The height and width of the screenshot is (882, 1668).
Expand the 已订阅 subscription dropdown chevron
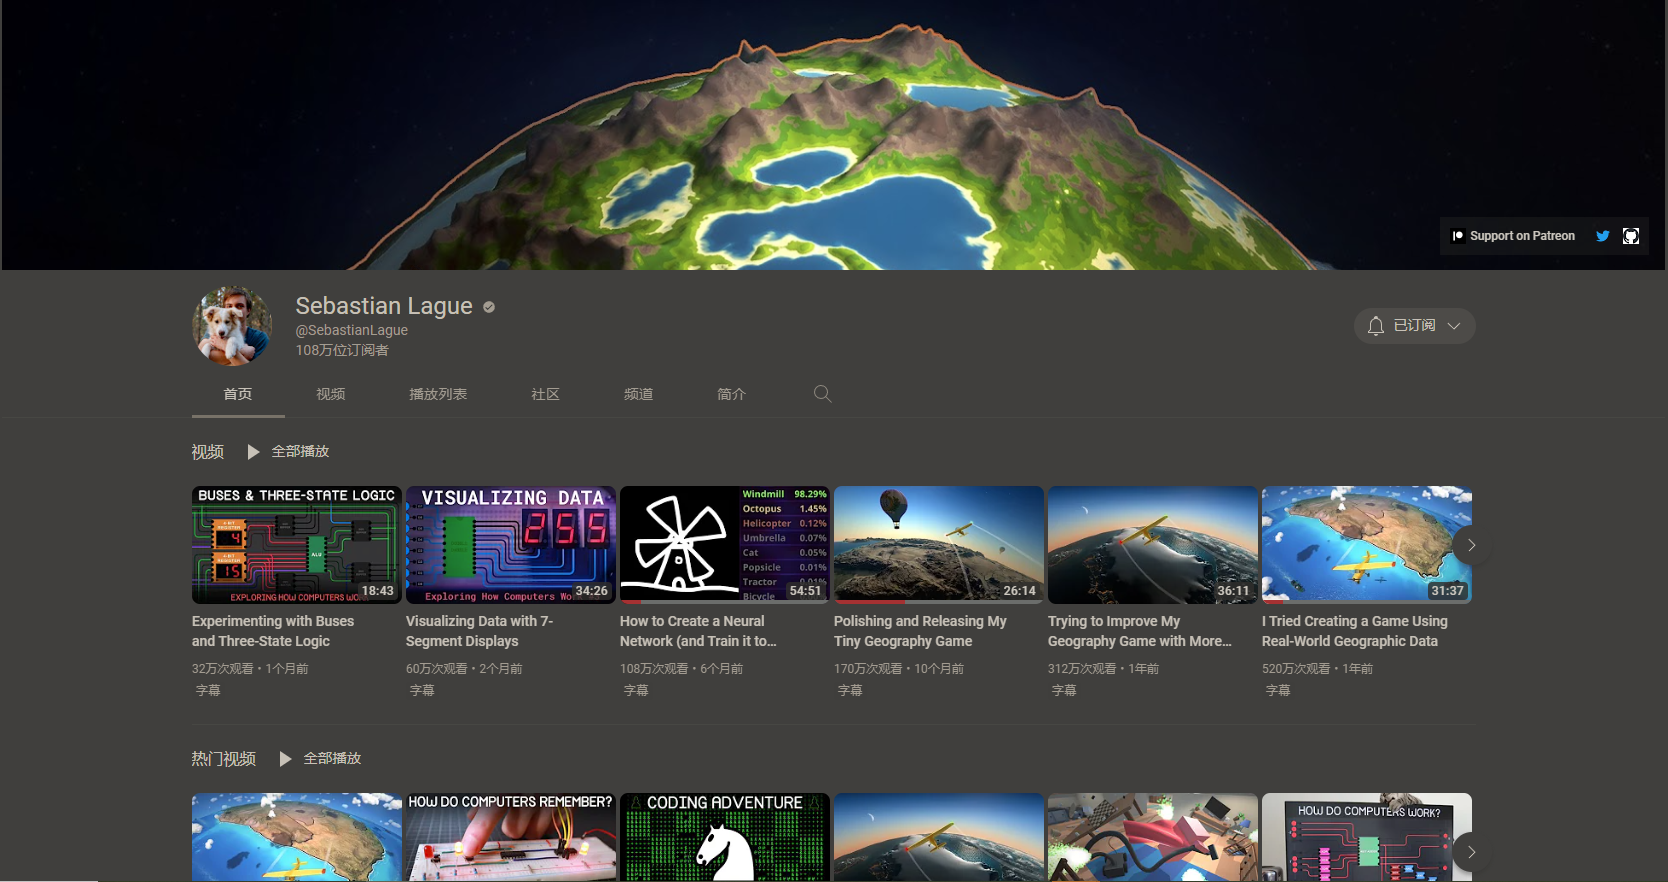click(x=1454, y=326)
